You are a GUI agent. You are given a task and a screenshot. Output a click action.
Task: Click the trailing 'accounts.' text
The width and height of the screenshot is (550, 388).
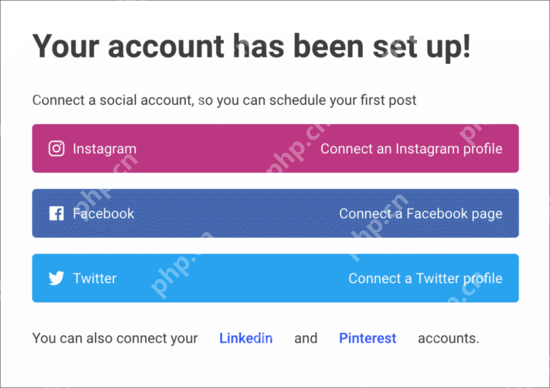pyautogui.click(x=448, y=338)
